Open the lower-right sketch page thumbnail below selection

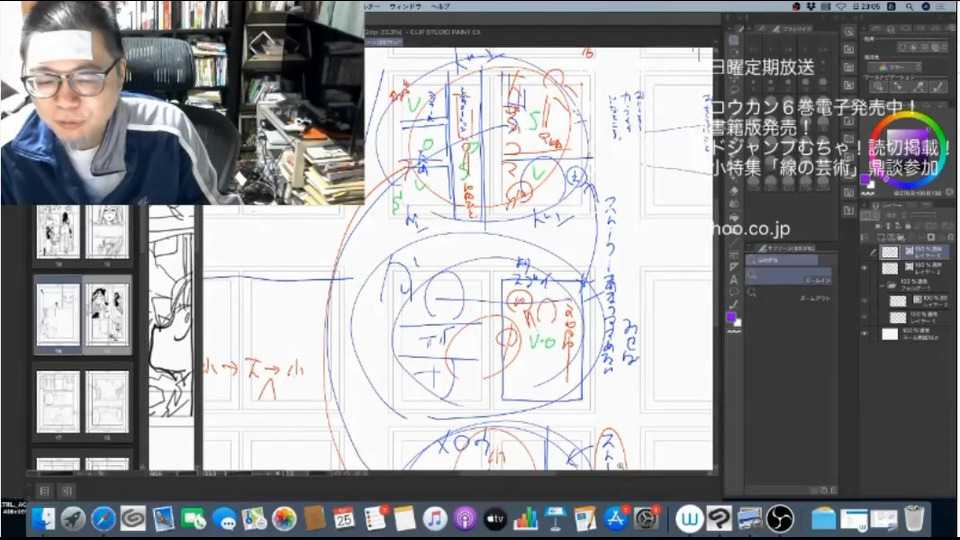[107, 402]
